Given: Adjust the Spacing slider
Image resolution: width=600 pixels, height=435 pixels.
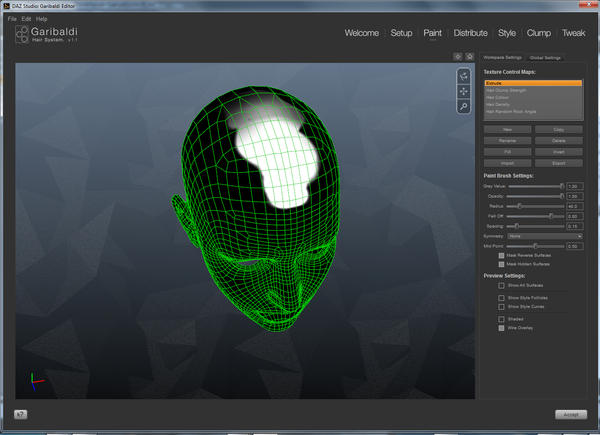Looking at the screenshot, I should (536, 226).
